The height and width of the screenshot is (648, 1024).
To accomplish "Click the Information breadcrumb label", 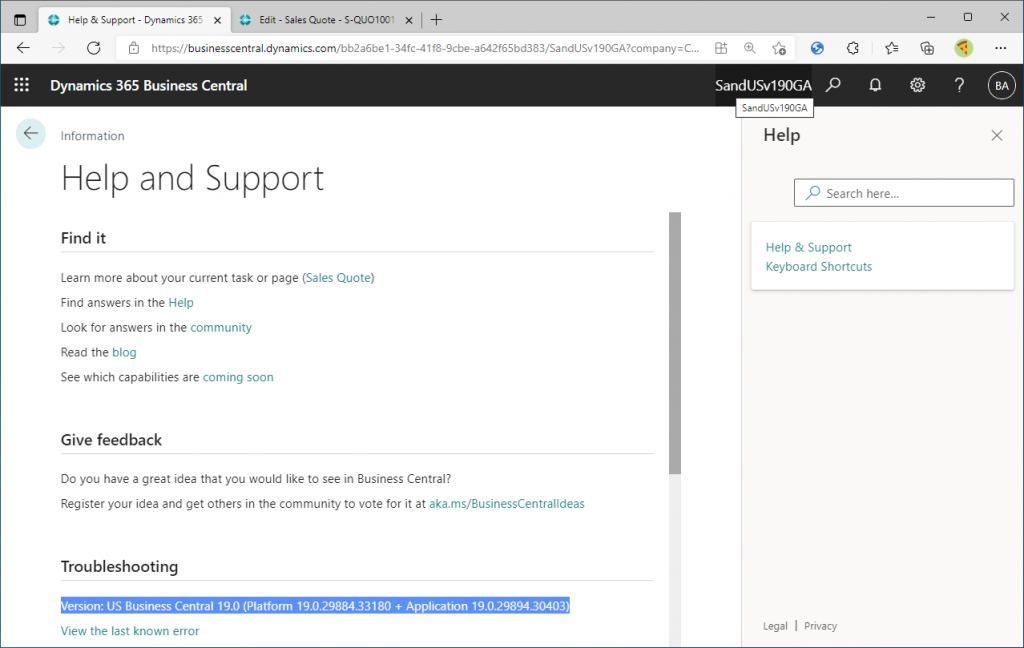I will coord(92,136).
